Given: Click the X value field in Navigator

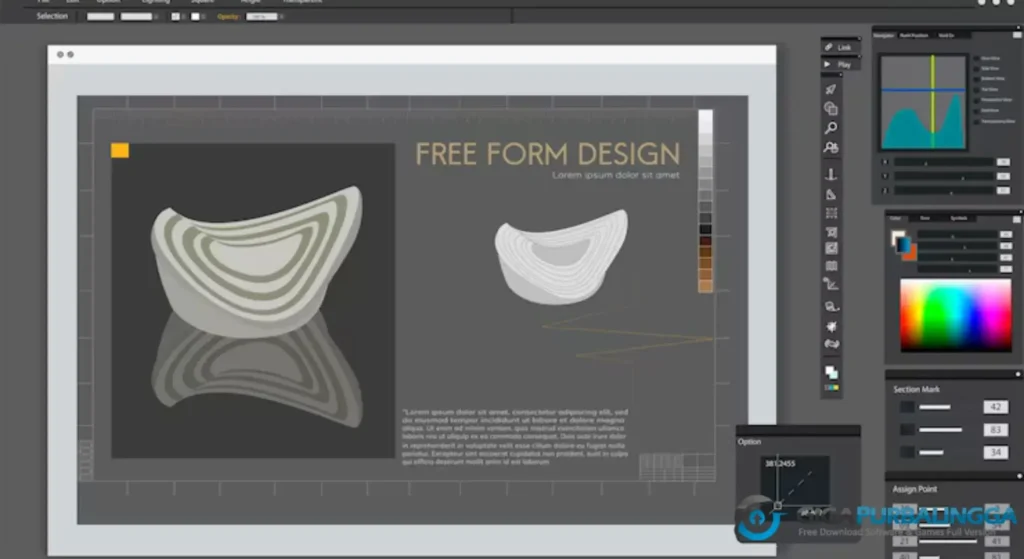Looking at the screenshot, I should coord(1003,162).
